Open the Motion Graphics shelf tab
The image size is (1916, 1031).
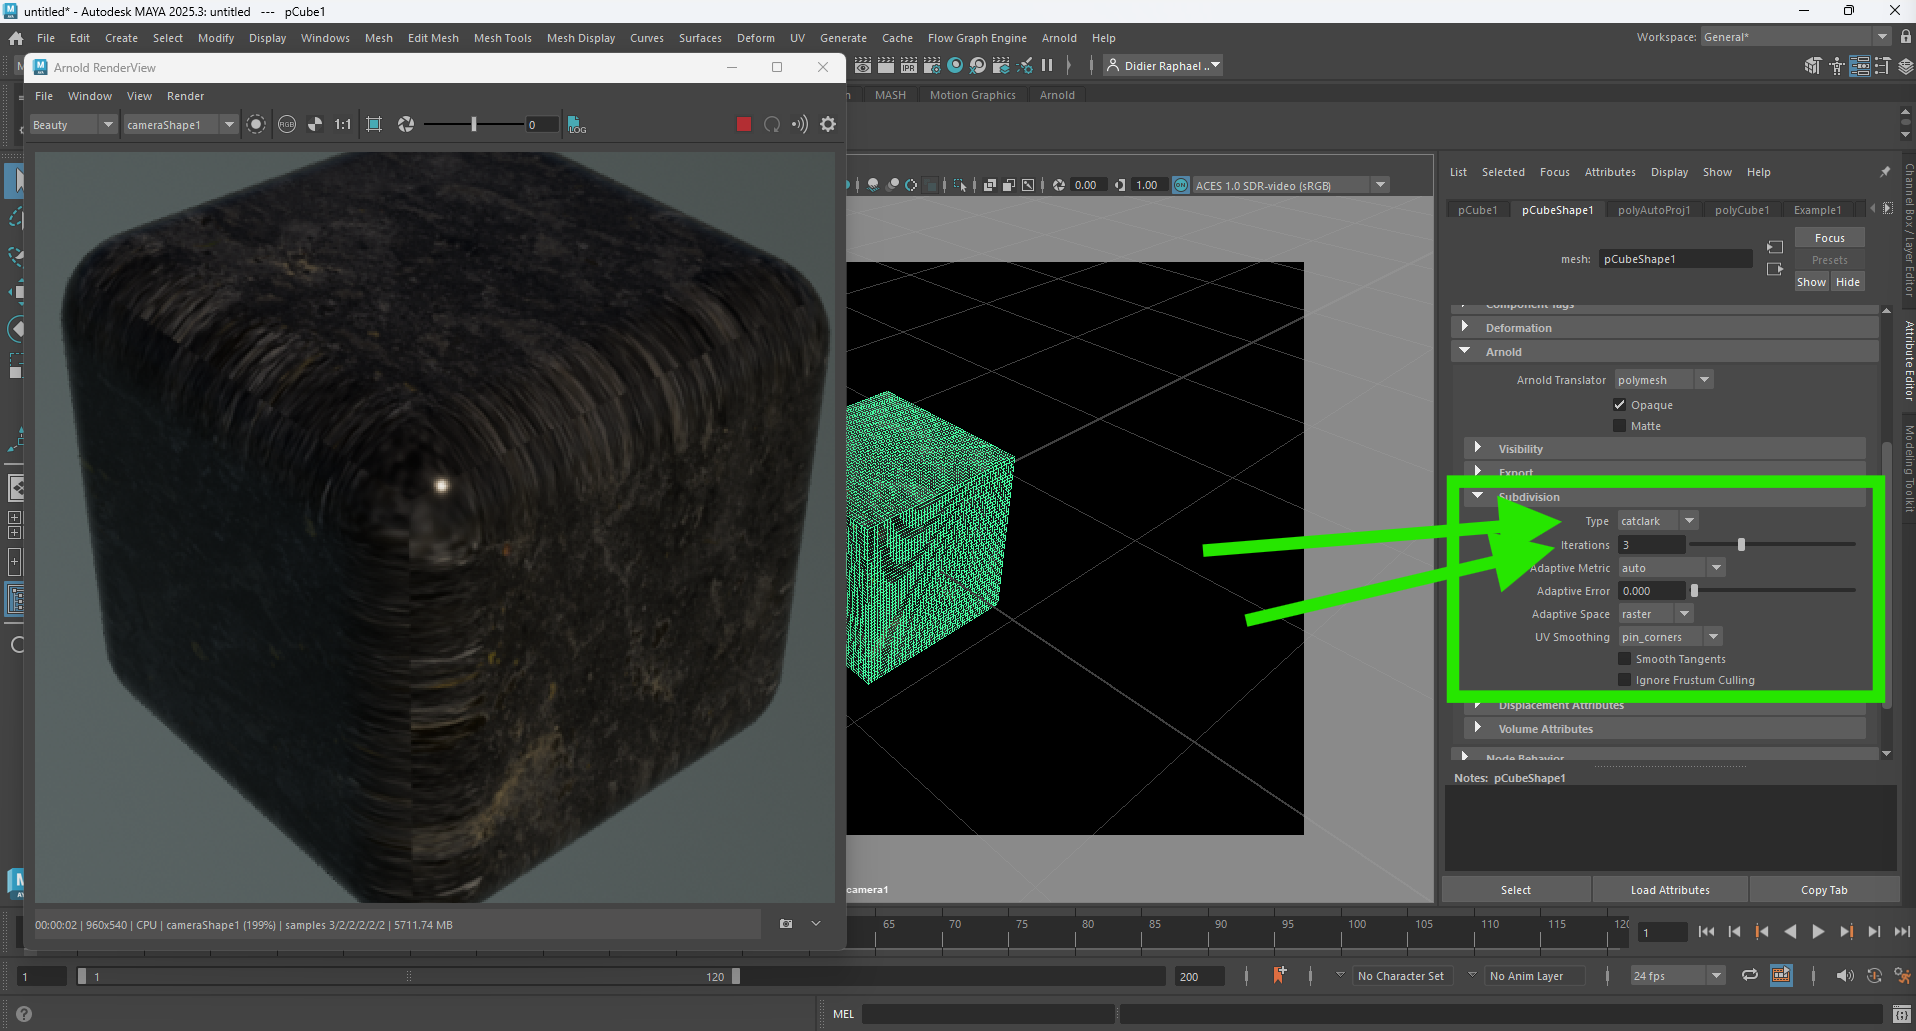tap(972, 95)
